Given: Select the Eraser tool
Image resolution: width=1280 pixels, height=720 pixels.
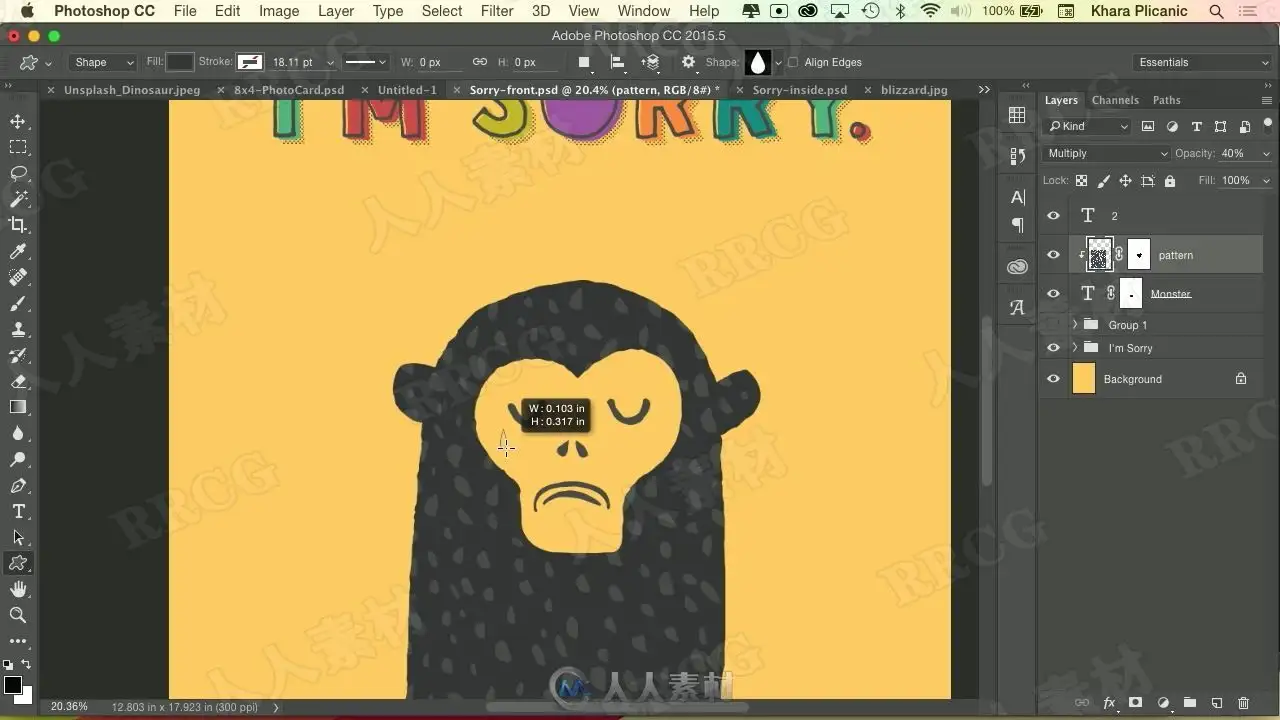Looking at the screenshot, I should [x=18, y=381].
